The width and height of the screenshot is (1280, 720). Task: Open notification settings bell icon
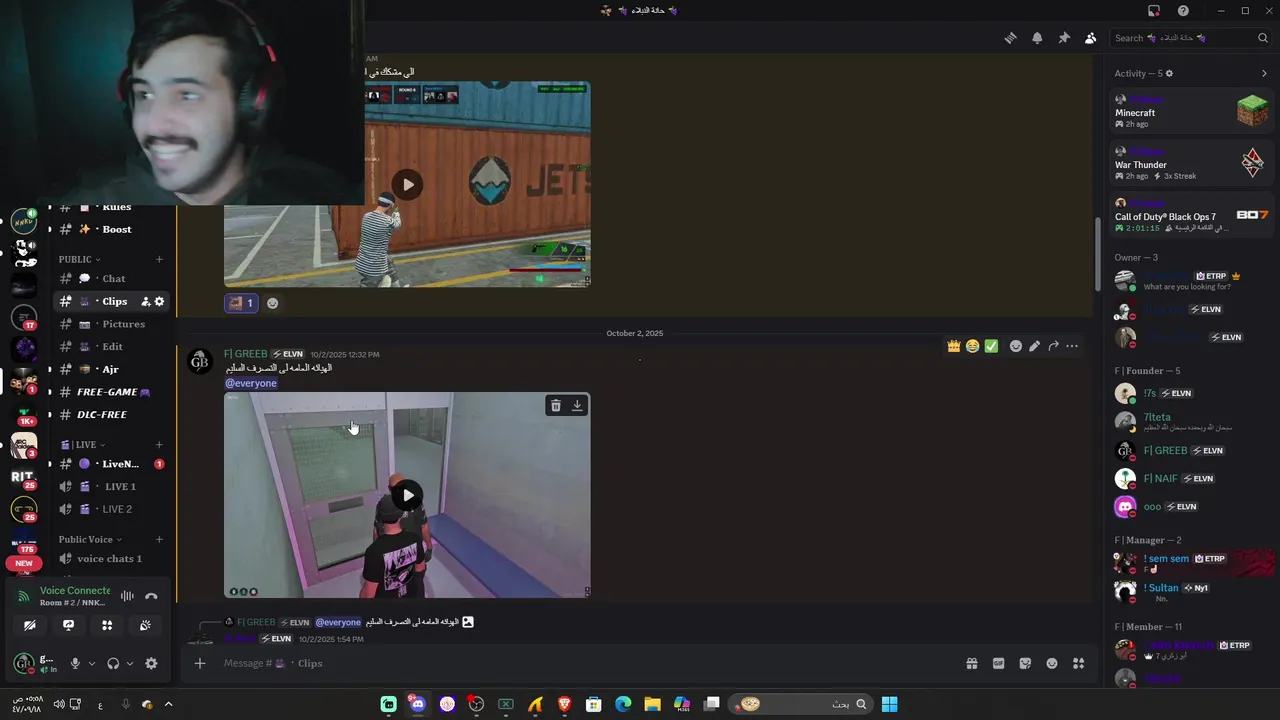pyautogui.click(x=1037, y=38)
